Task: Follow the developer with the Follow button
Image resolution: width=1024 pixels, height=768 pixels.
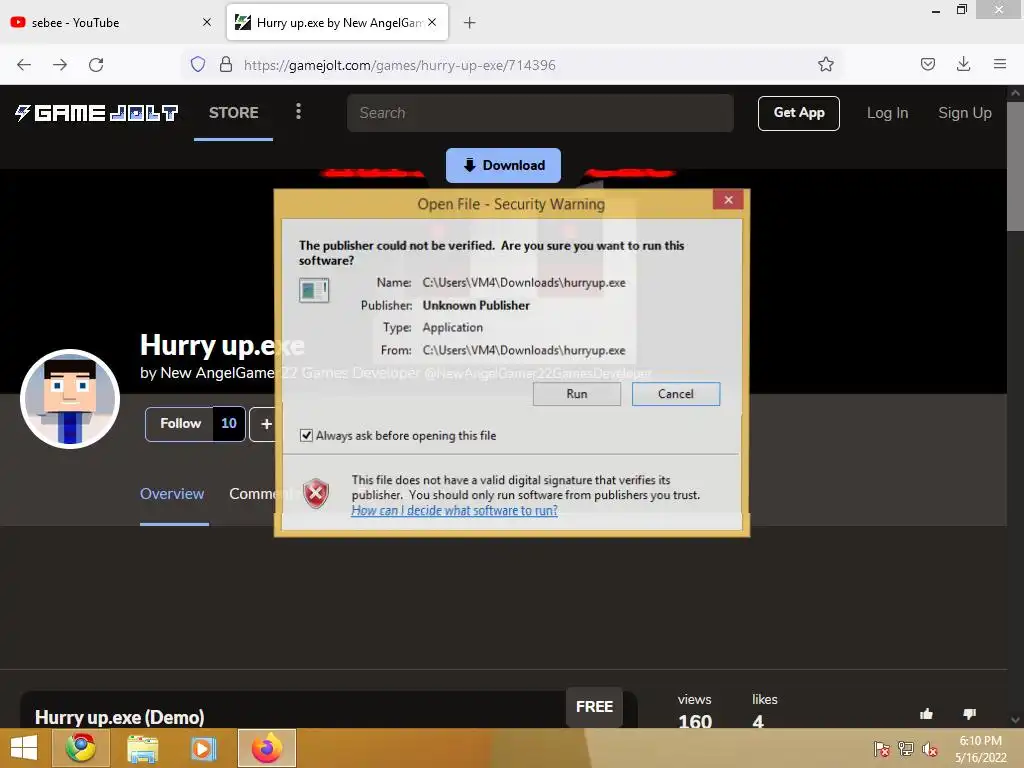Action: pyautogui.click(x=180, y=424)
